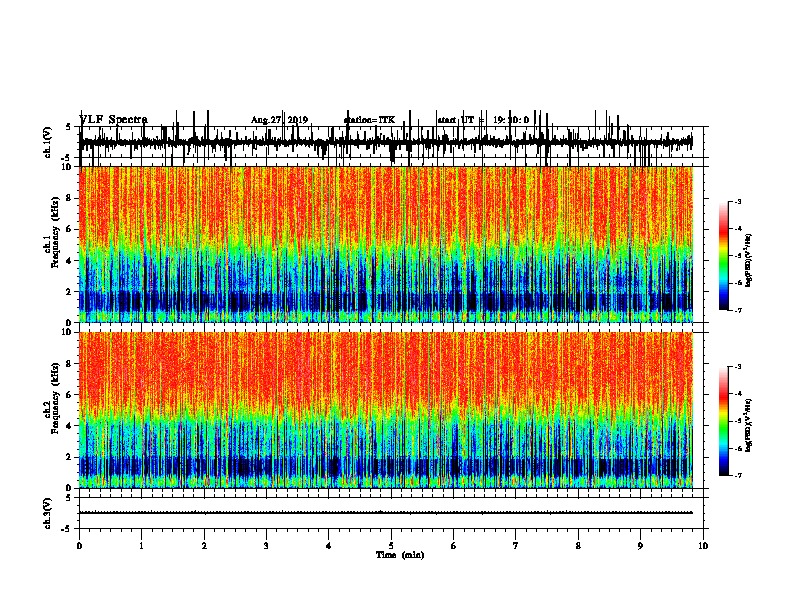Click time axis tick label '1'

tap(142, 546)
